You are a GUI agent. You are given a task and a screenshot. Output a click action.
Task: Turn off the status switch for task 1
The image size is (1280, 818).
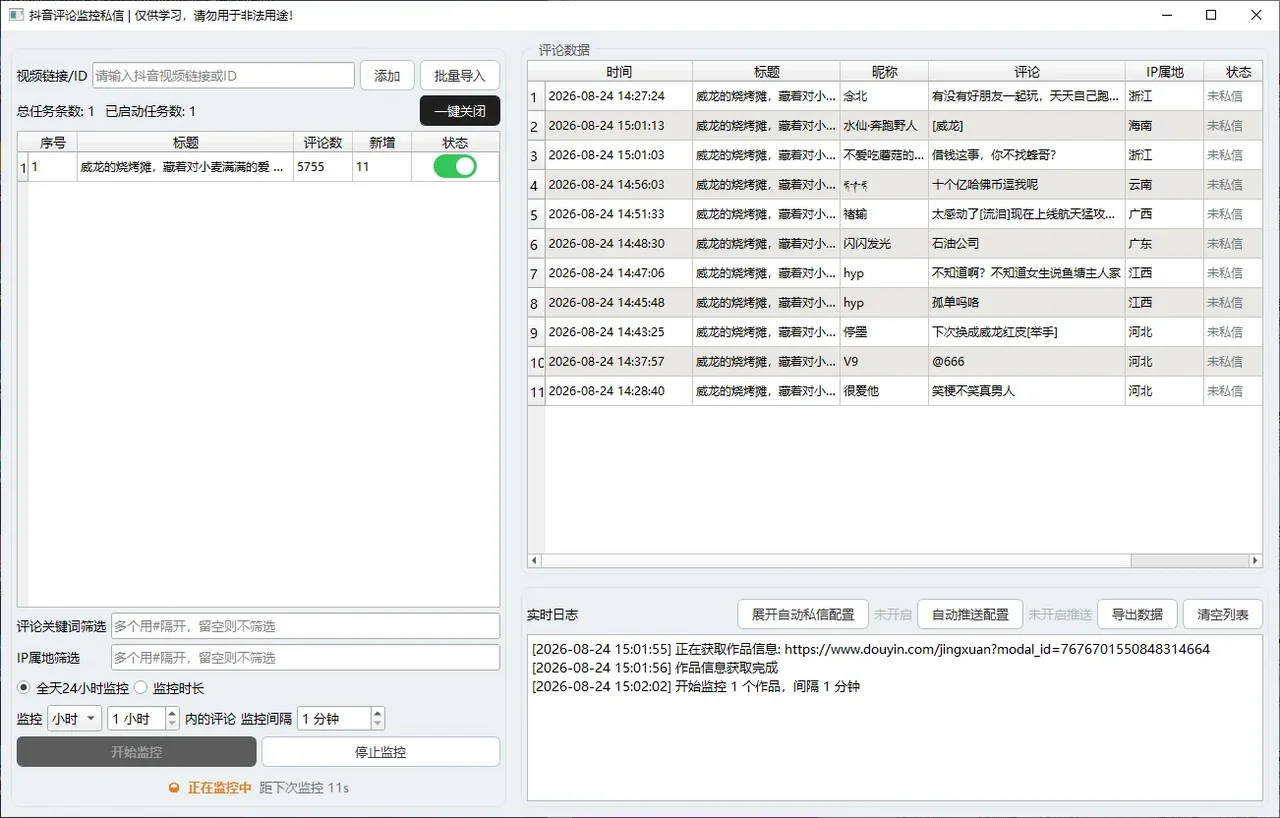point(455,167)
